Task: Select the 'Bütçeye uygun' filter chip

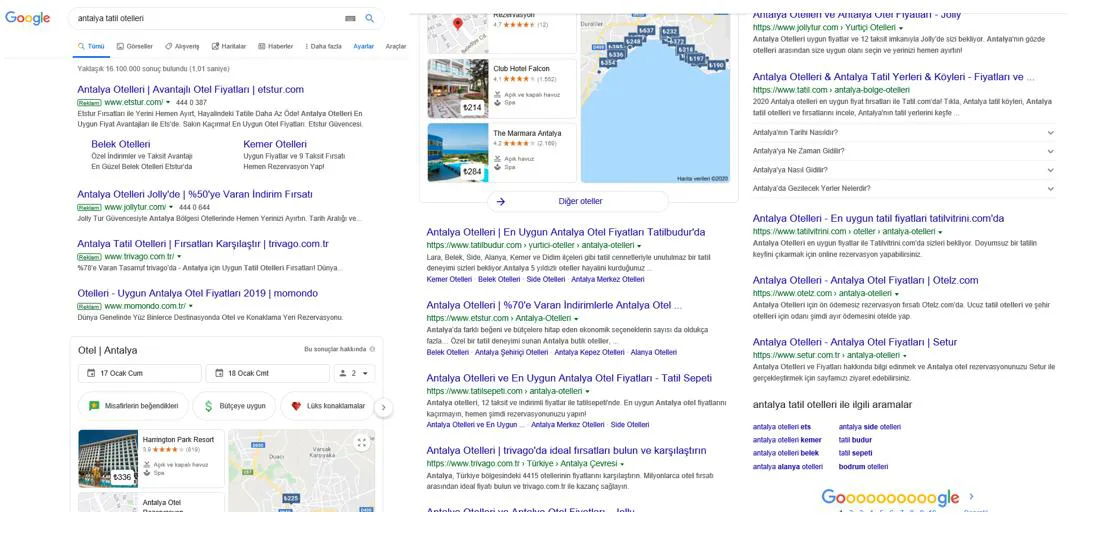Action: (x=234, y=406)
